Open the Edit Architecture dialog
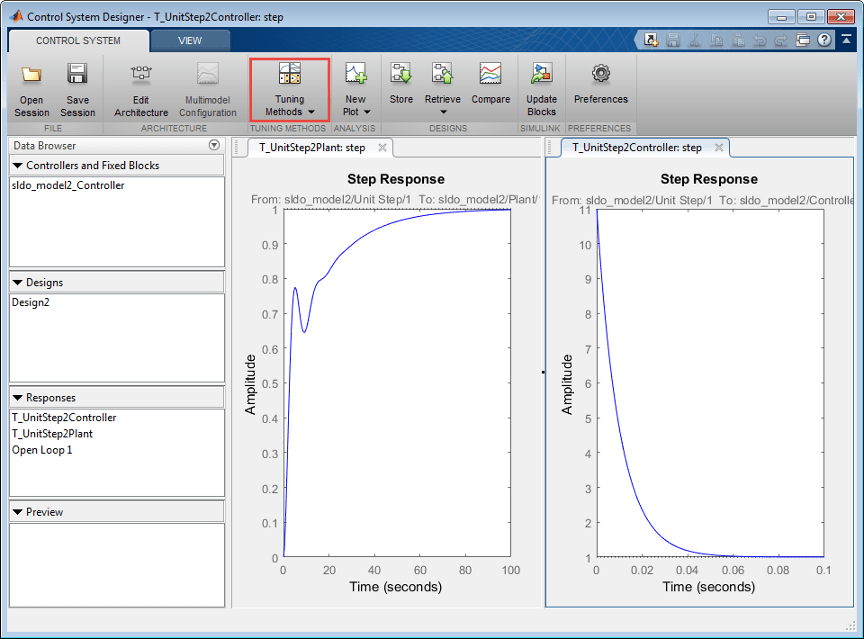864x639 pixels. click(x=141, y=90)
